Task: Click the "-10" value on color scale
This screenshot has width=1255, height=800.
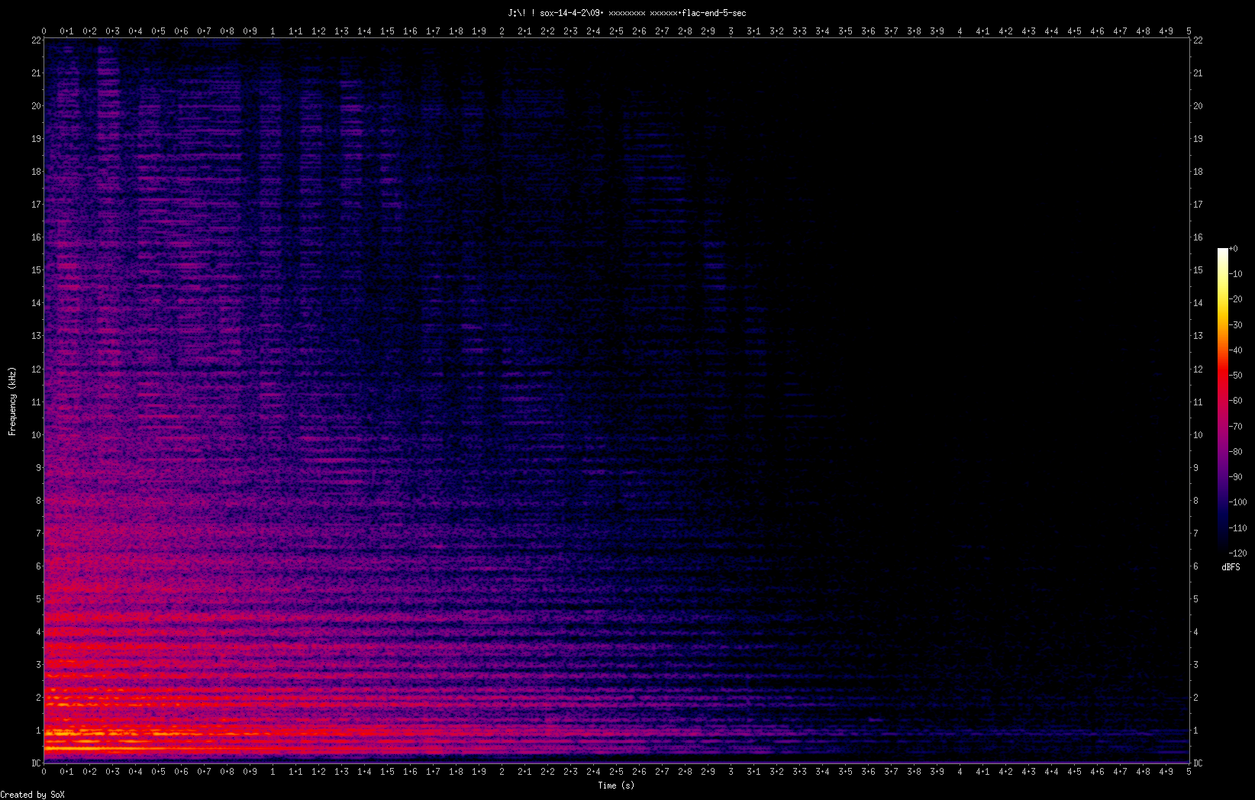Action: [x=1237, y=274]
